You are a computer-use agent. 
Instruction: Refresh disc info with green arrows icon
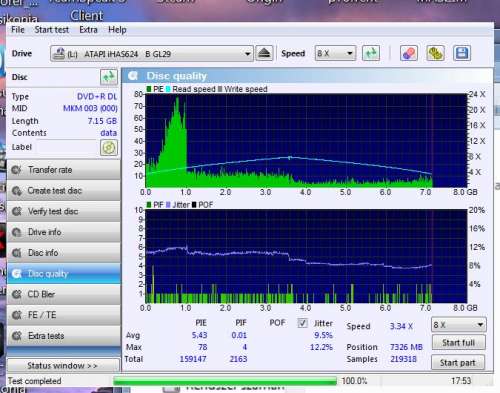(109, 77)
